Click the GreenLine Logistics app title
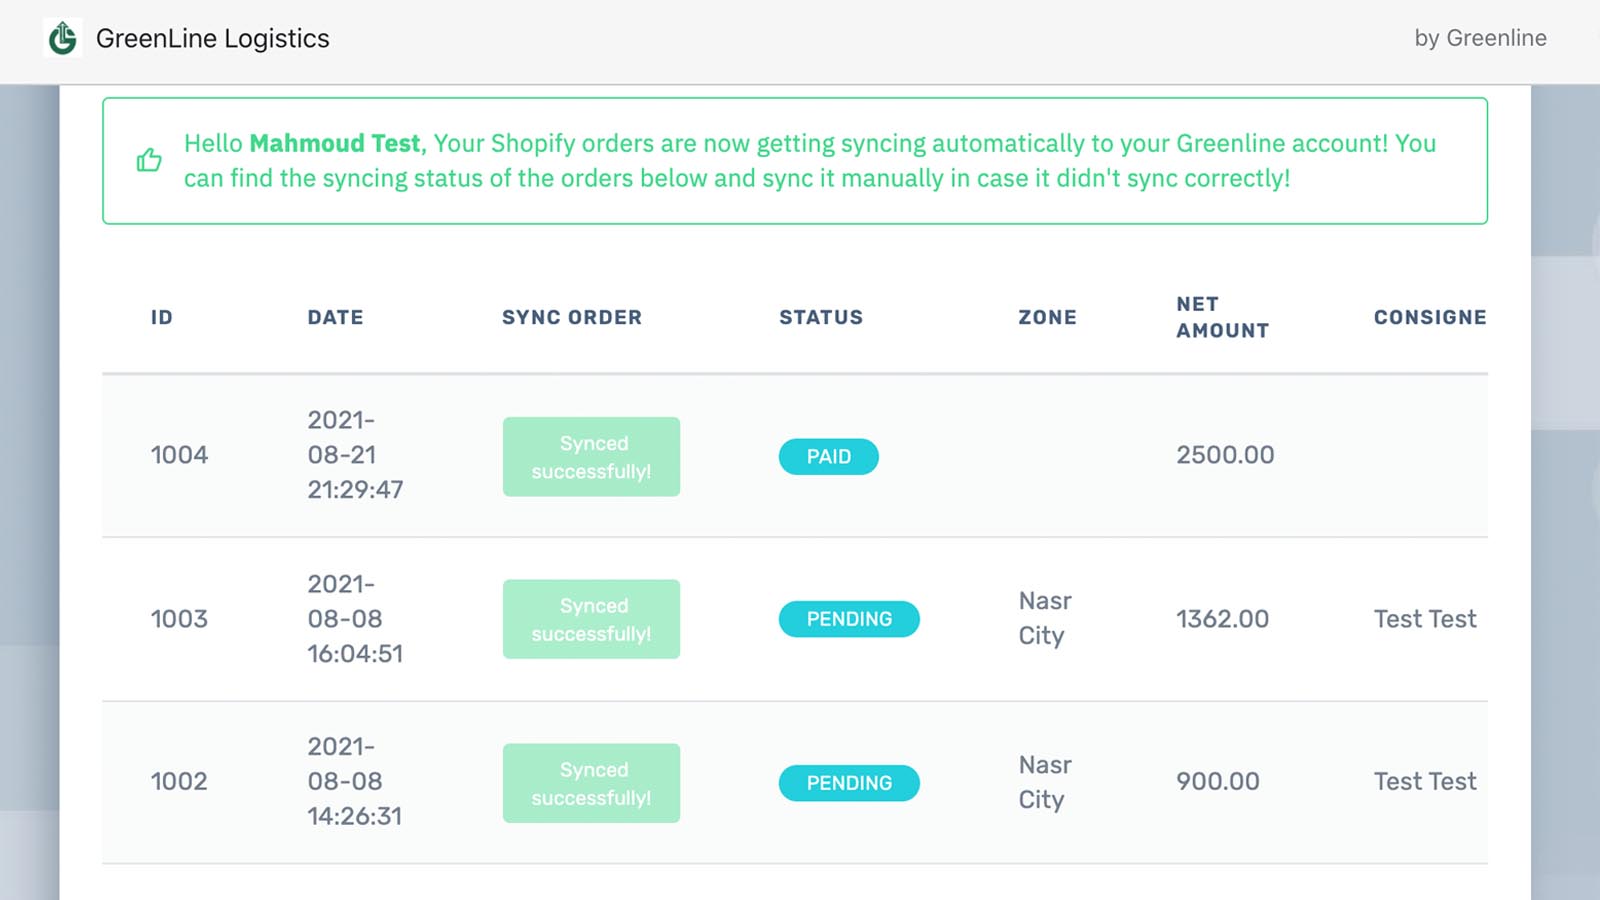This screenshot has width=1600, height=900. 212,39
